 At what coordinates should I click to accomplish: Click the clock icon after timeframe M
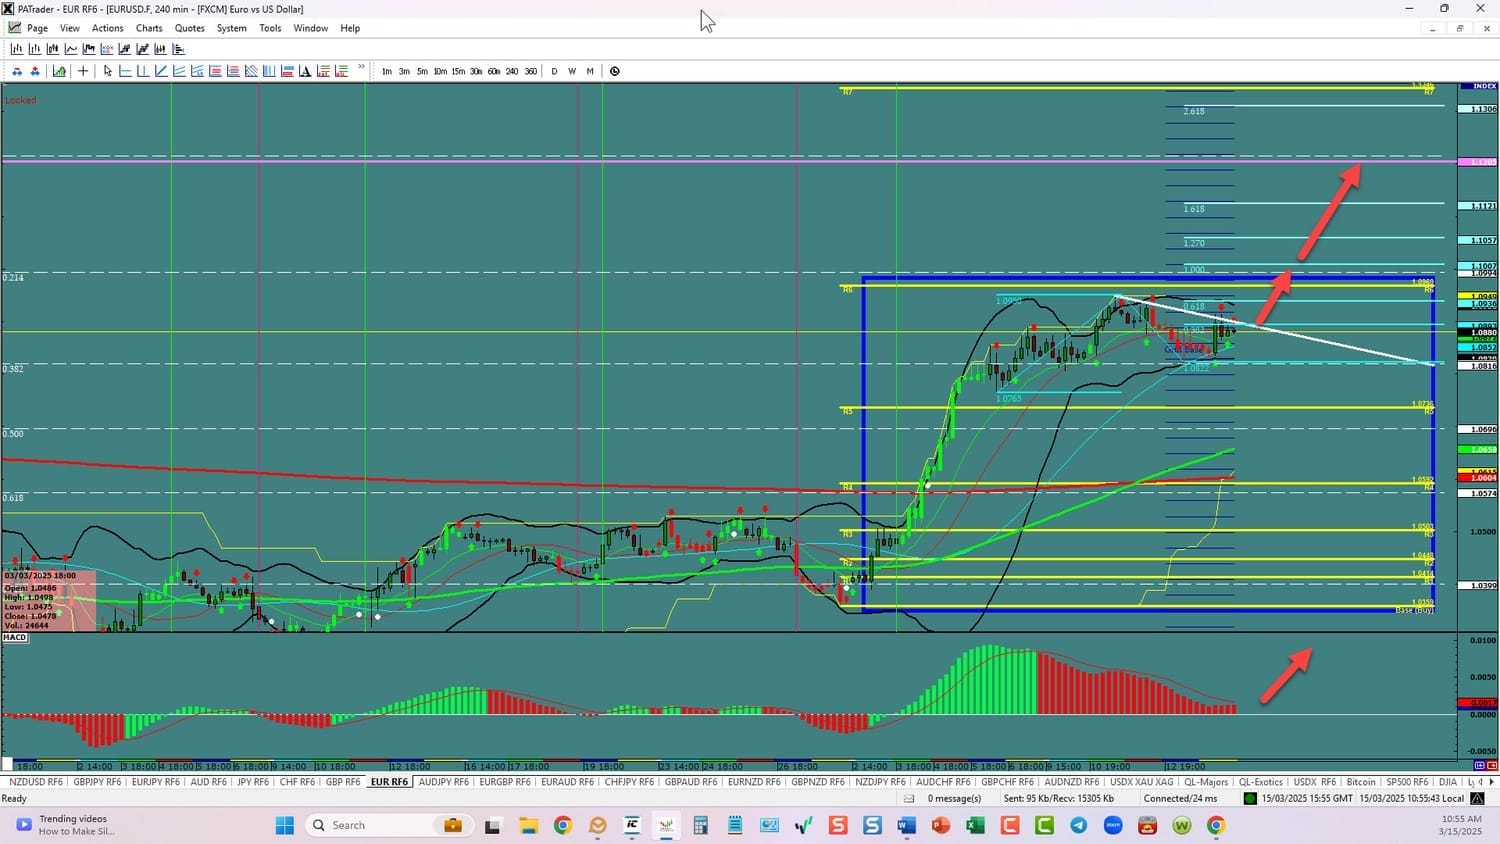coord(615,71)
